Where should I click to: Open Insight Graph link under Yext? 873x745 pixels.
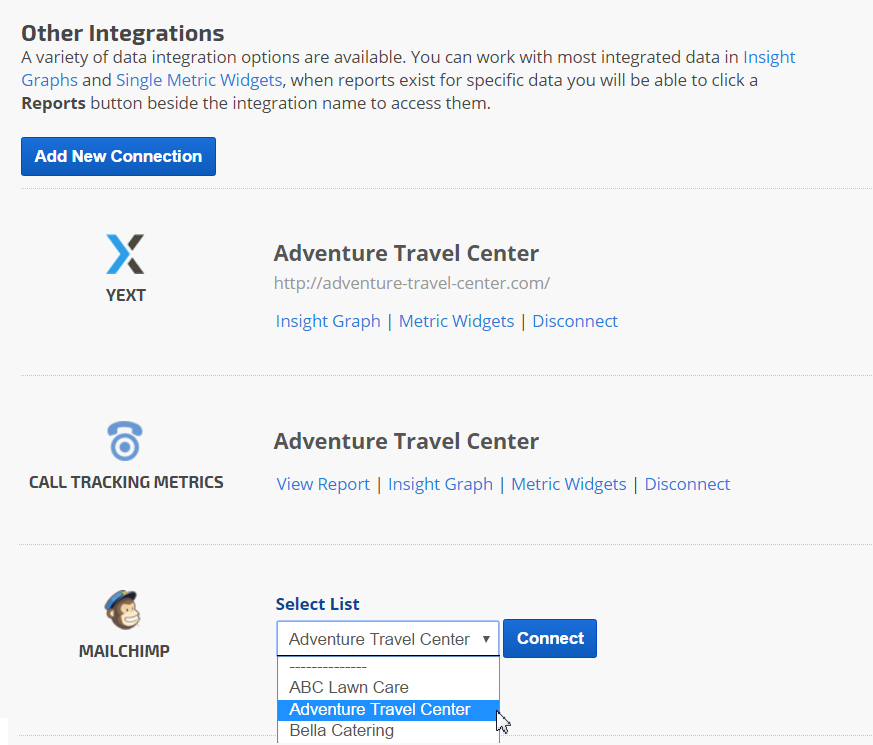(328, 321)
